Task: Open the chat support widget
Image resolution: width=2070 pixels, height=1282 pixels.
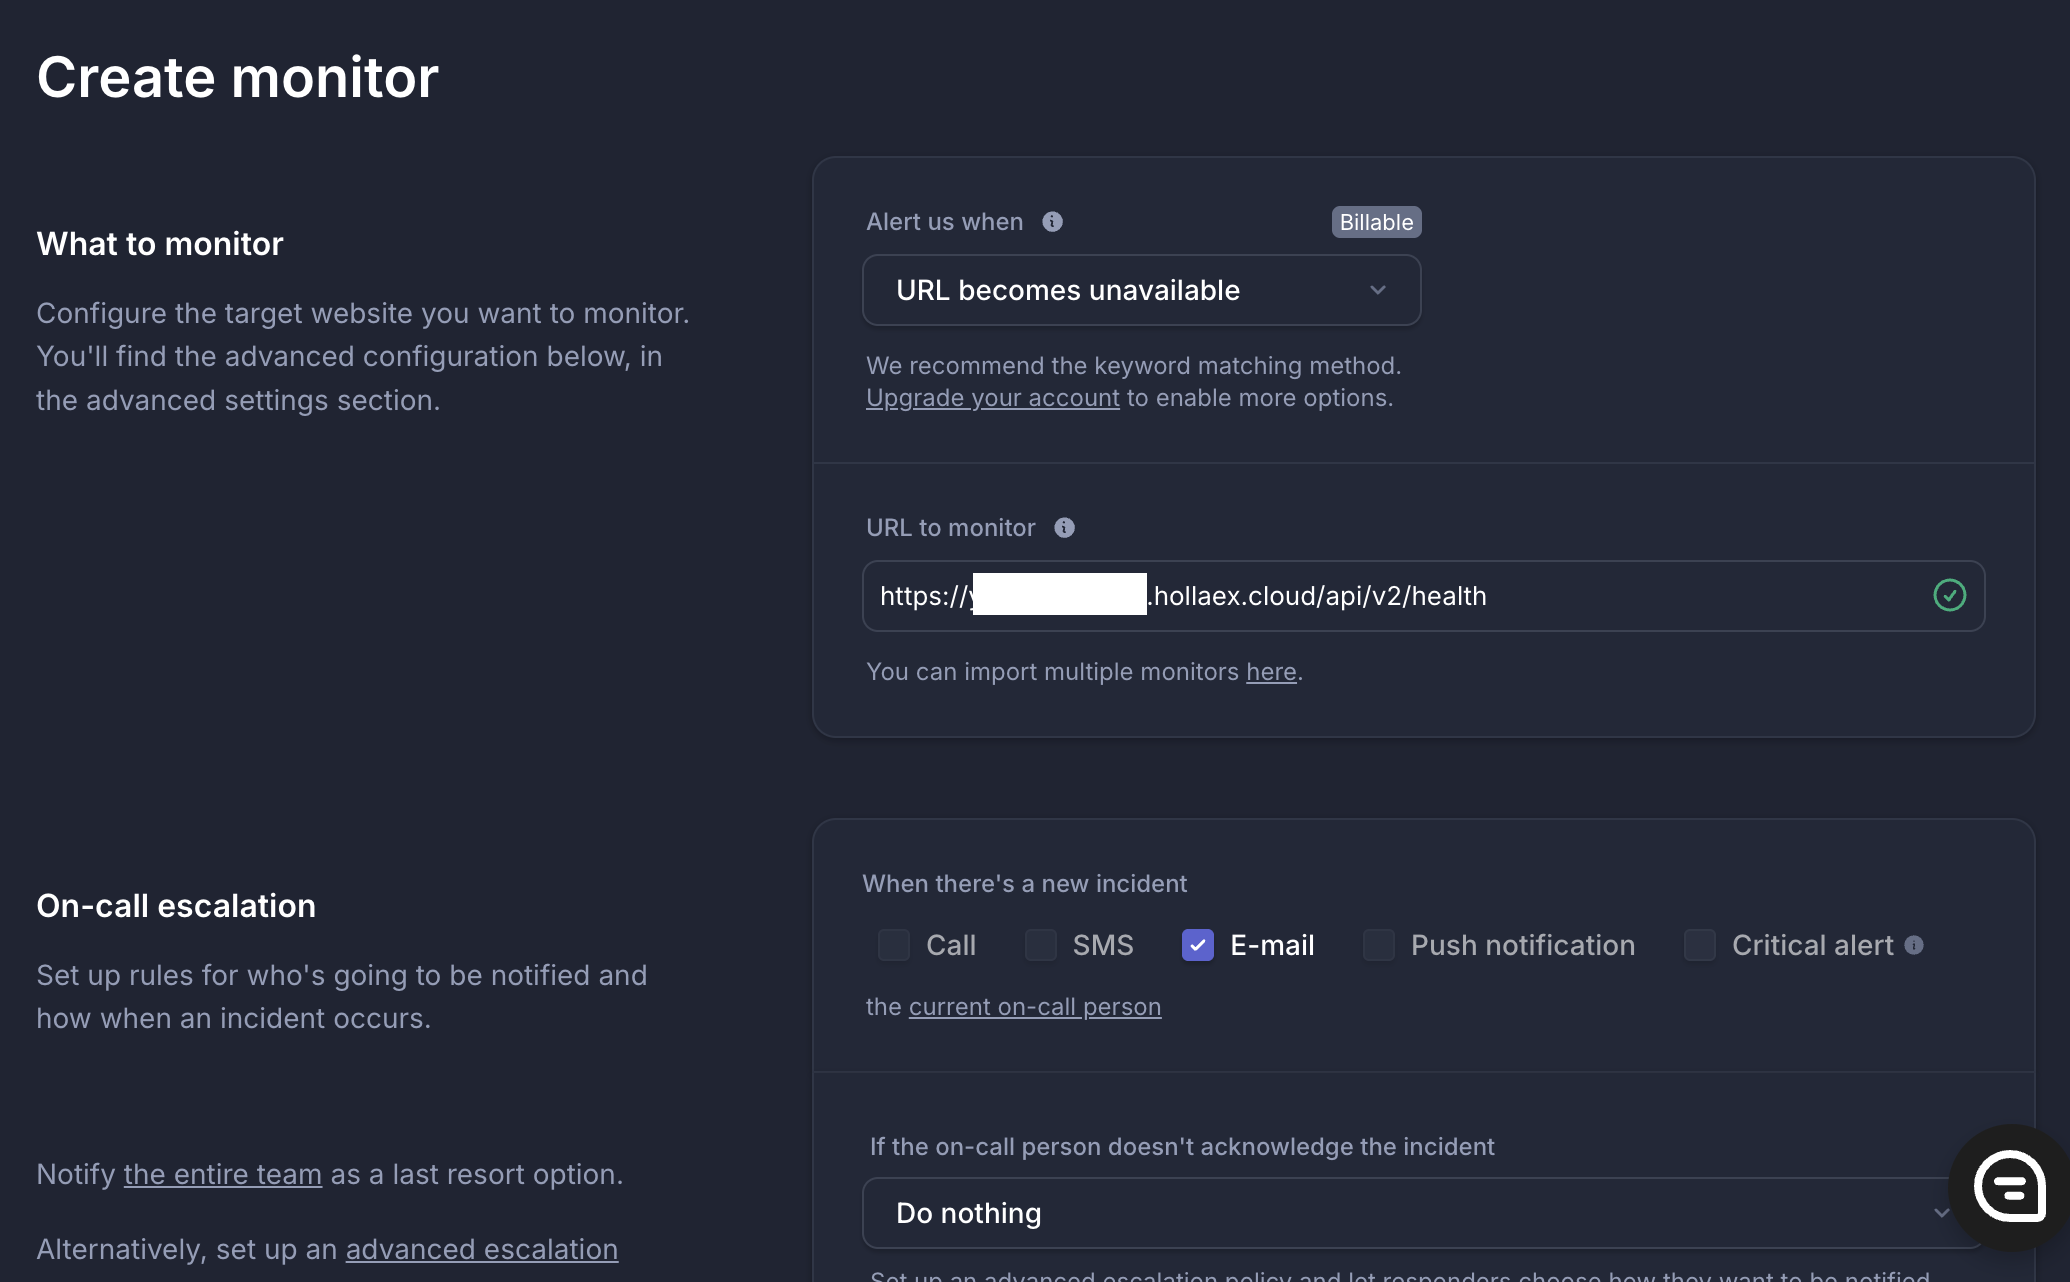Action: tap(2009, 1187)
